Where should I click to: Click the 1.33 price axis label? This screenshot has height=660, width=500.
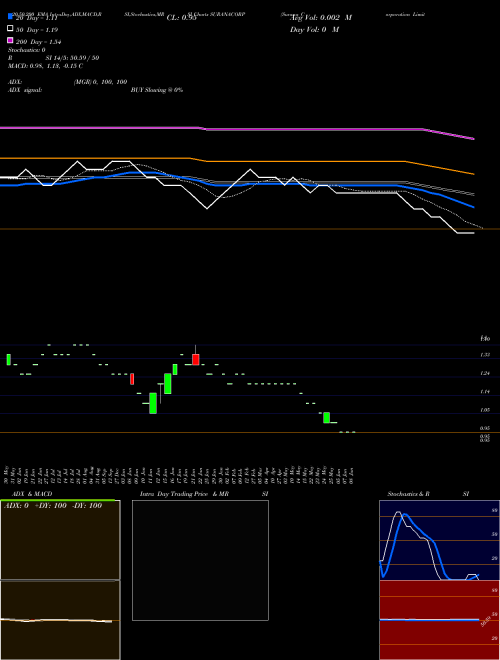click(x=485, y=355)
